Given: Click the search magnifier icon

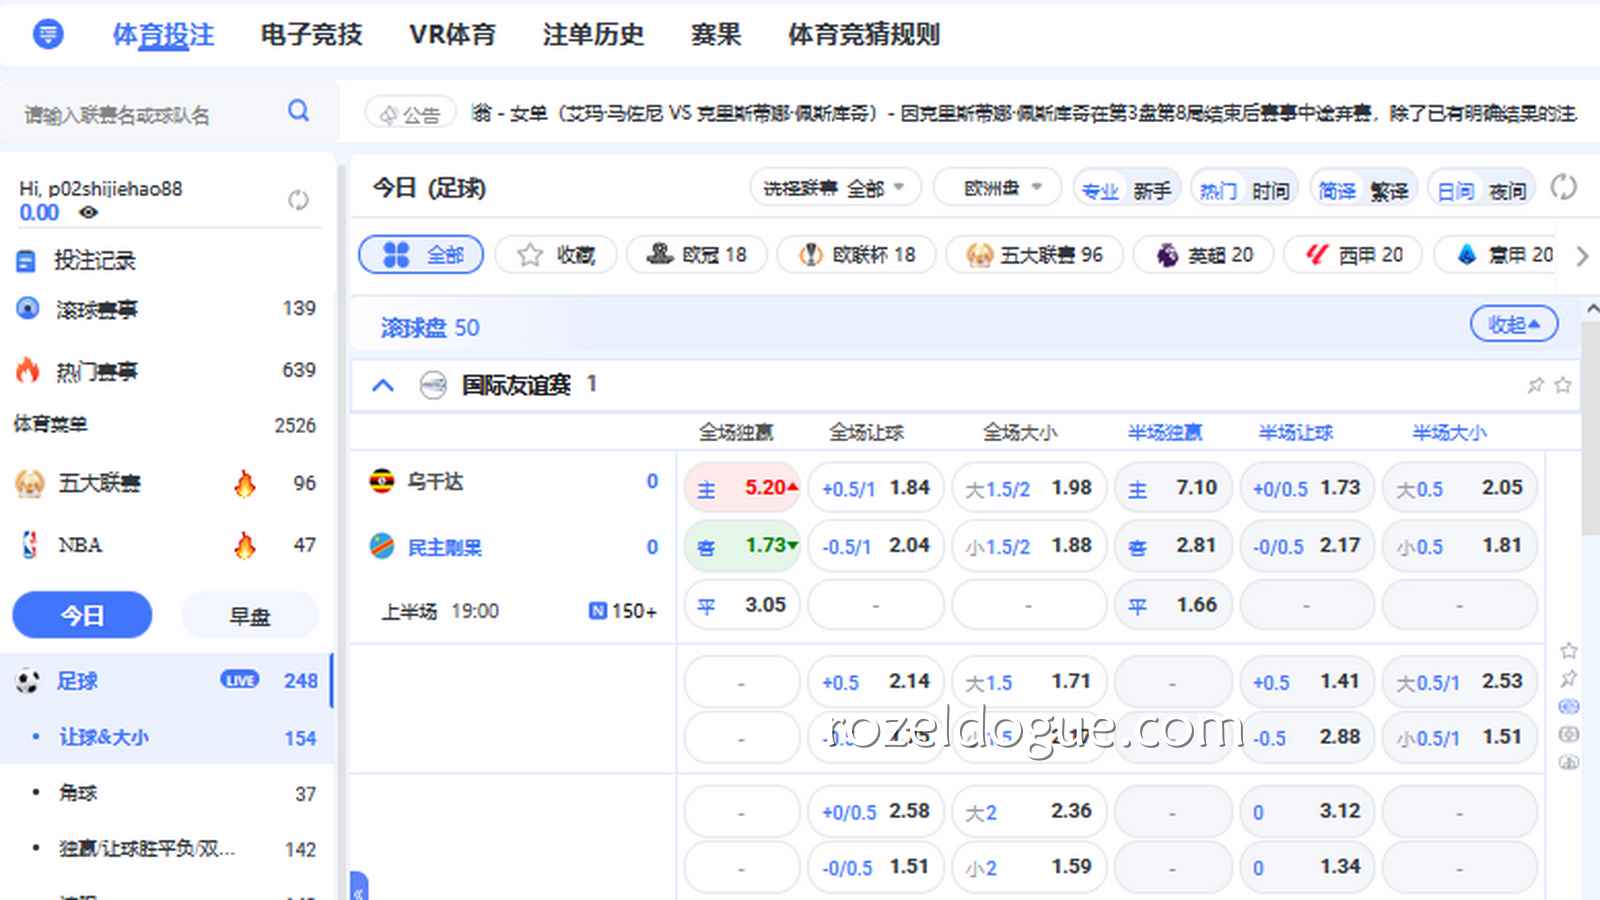Looking at the screenshot, I should (x=298, y=111).
